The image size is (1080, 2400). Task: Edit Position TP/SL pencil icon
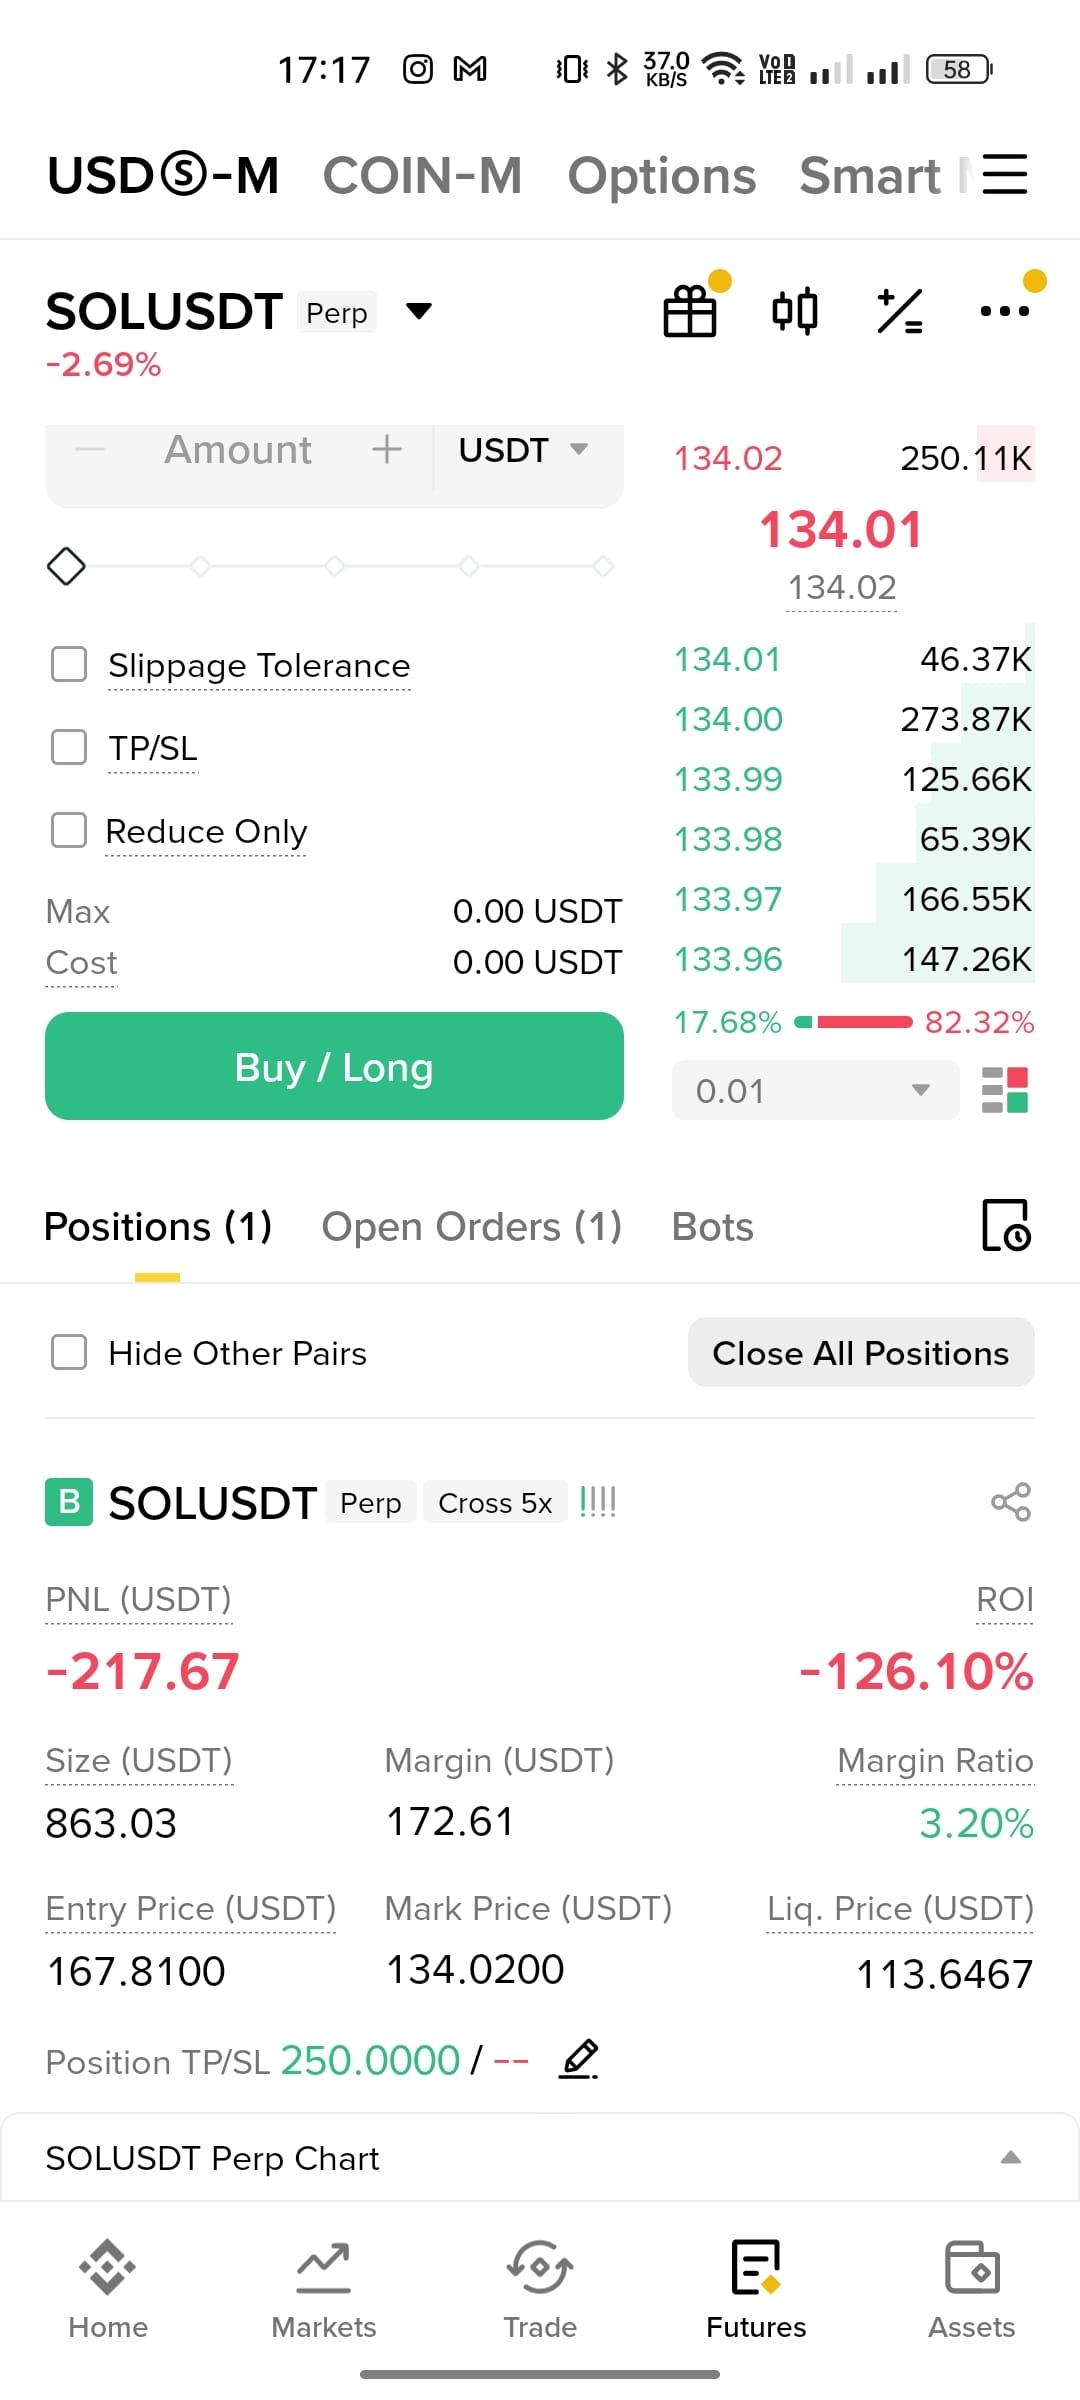click(x=579, y=2060)
